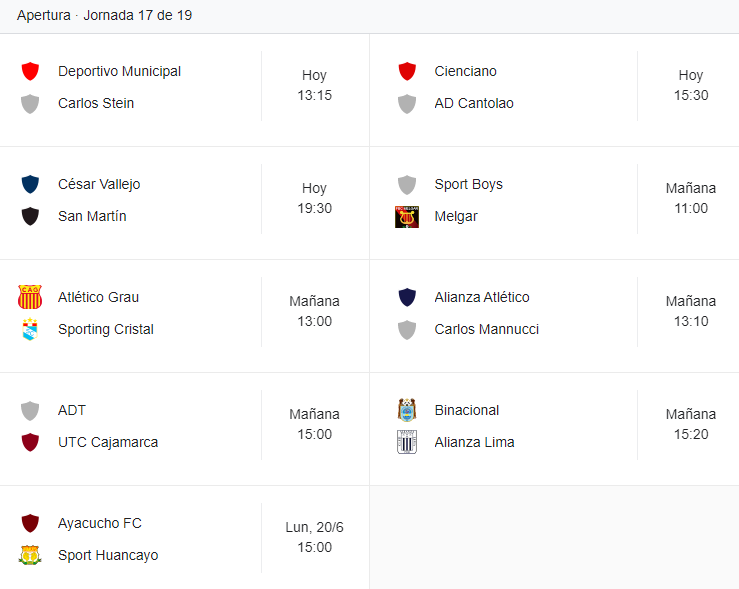This screenshot has height=589, width=739.
Task: Select the AD Cantolao team name
Action: click(x=474, y=103)
